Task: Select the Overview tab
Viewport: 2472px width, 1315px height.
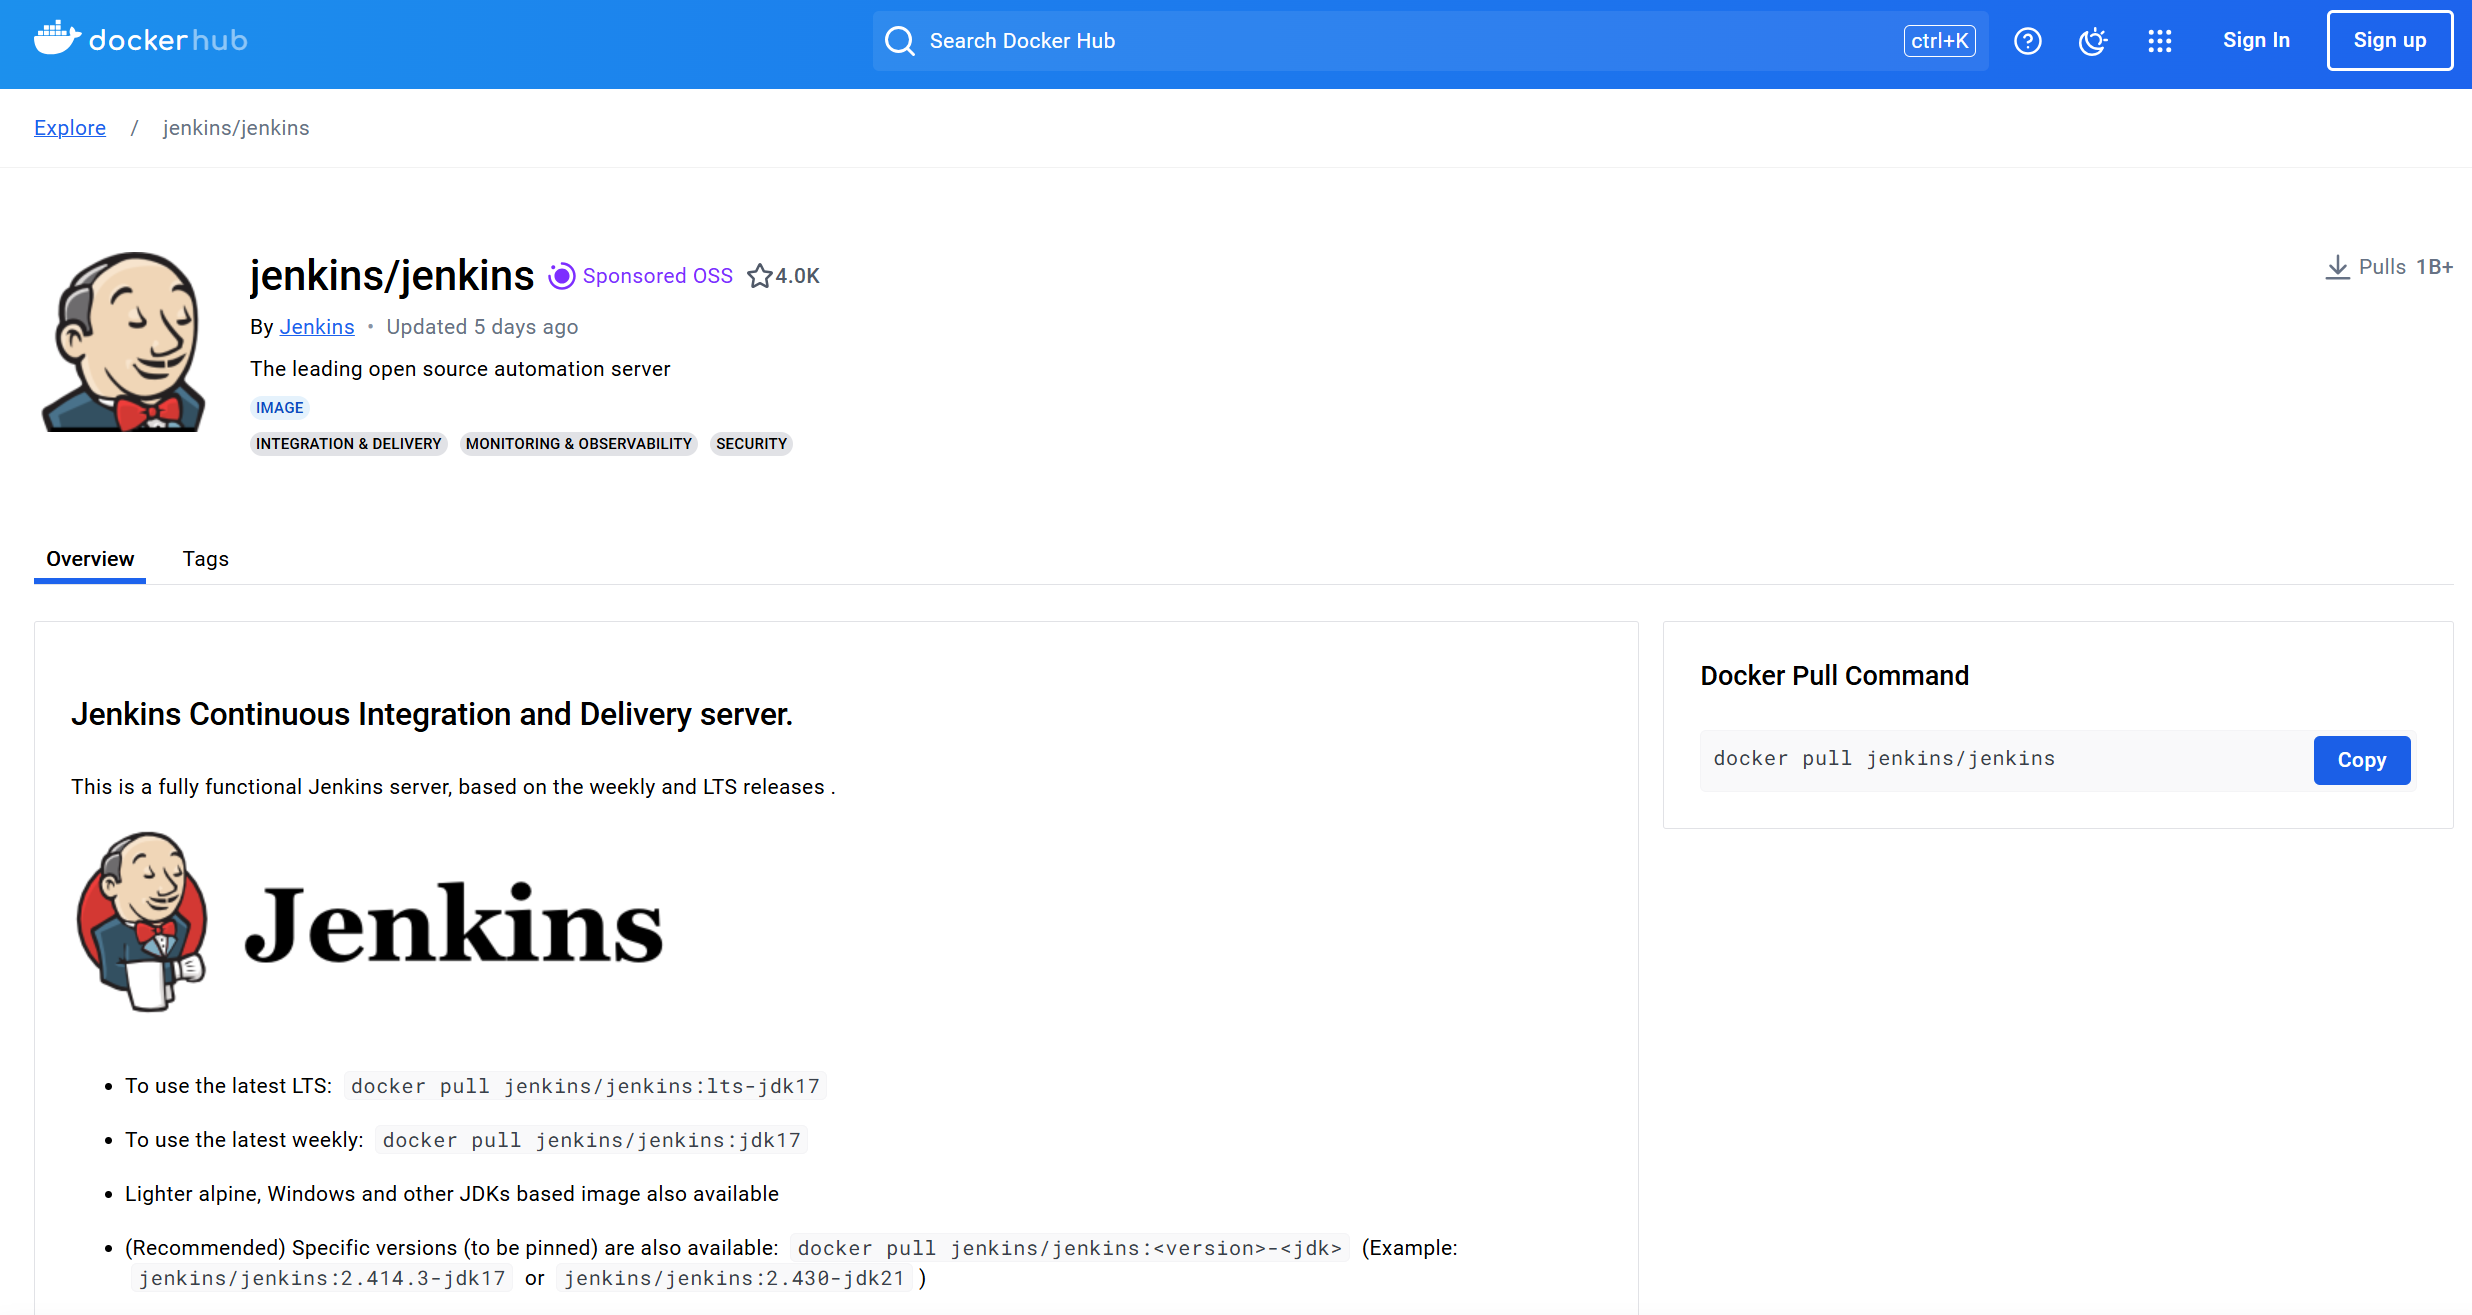Action: point(90,559)
